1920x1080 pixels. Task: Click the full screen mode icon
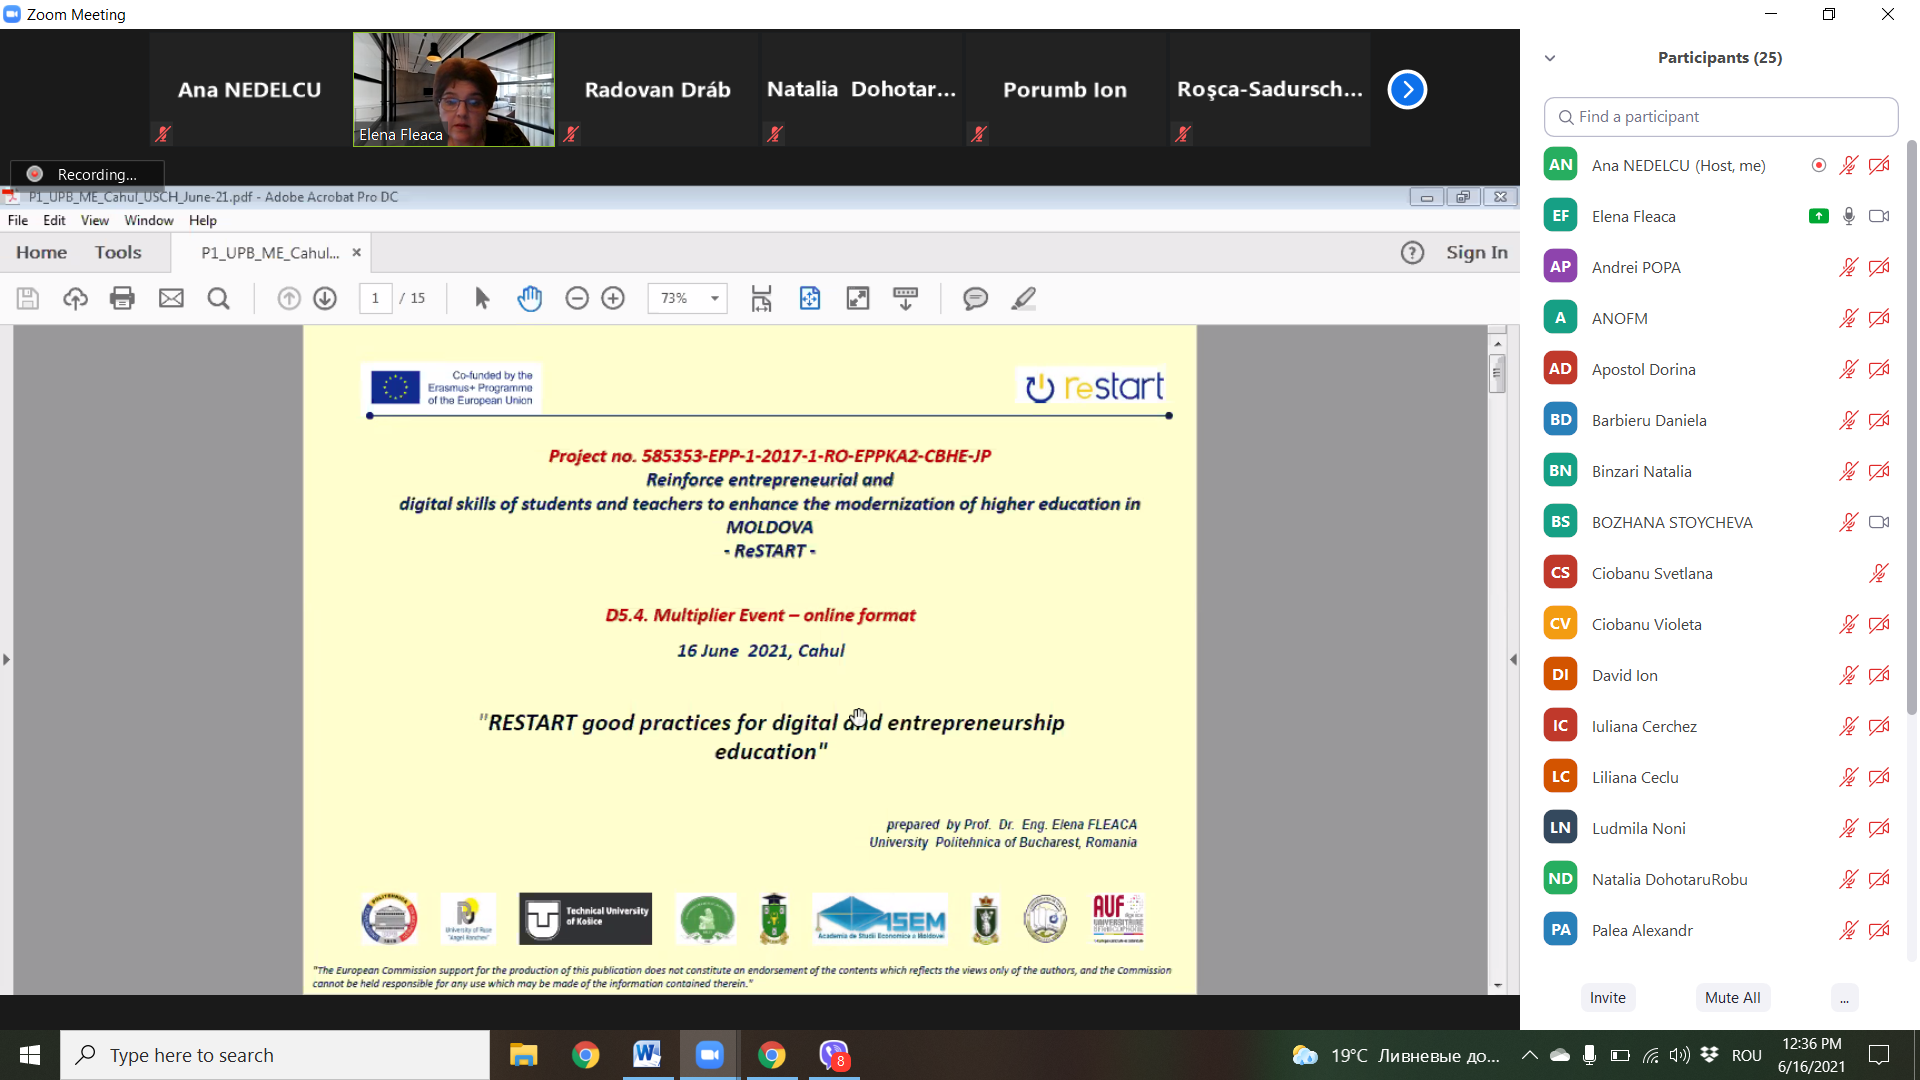coord(858,298)
